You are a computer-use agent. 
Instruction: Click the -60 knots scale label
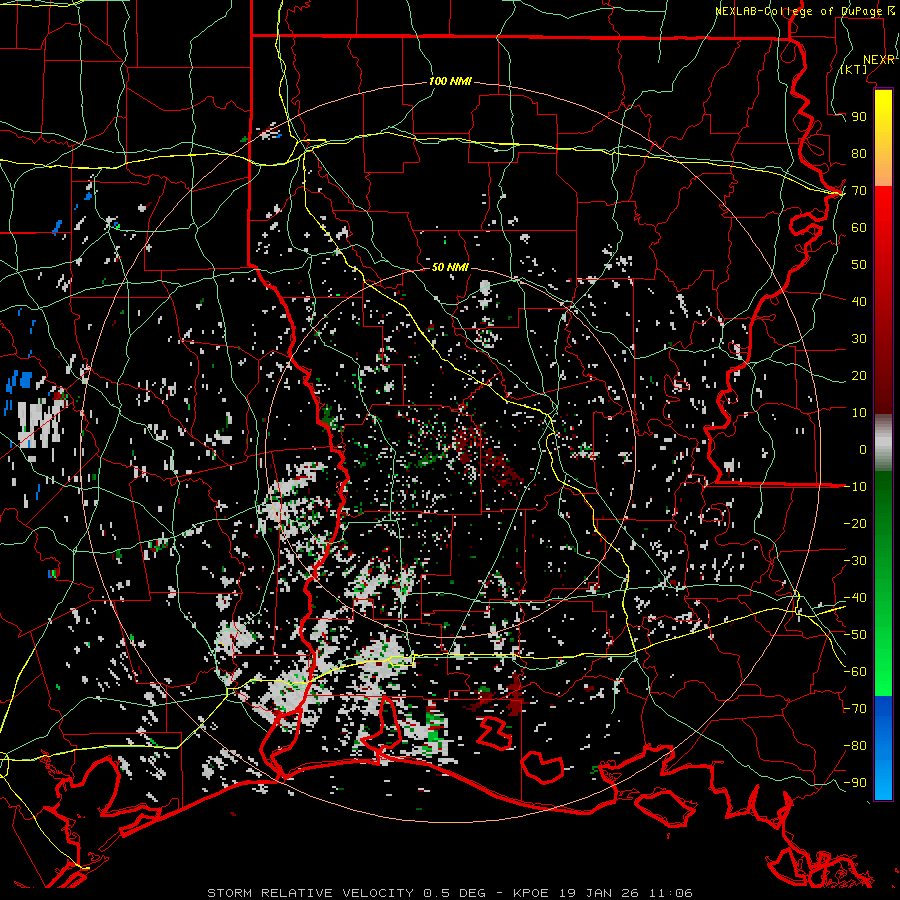click(x=855, y=672)
